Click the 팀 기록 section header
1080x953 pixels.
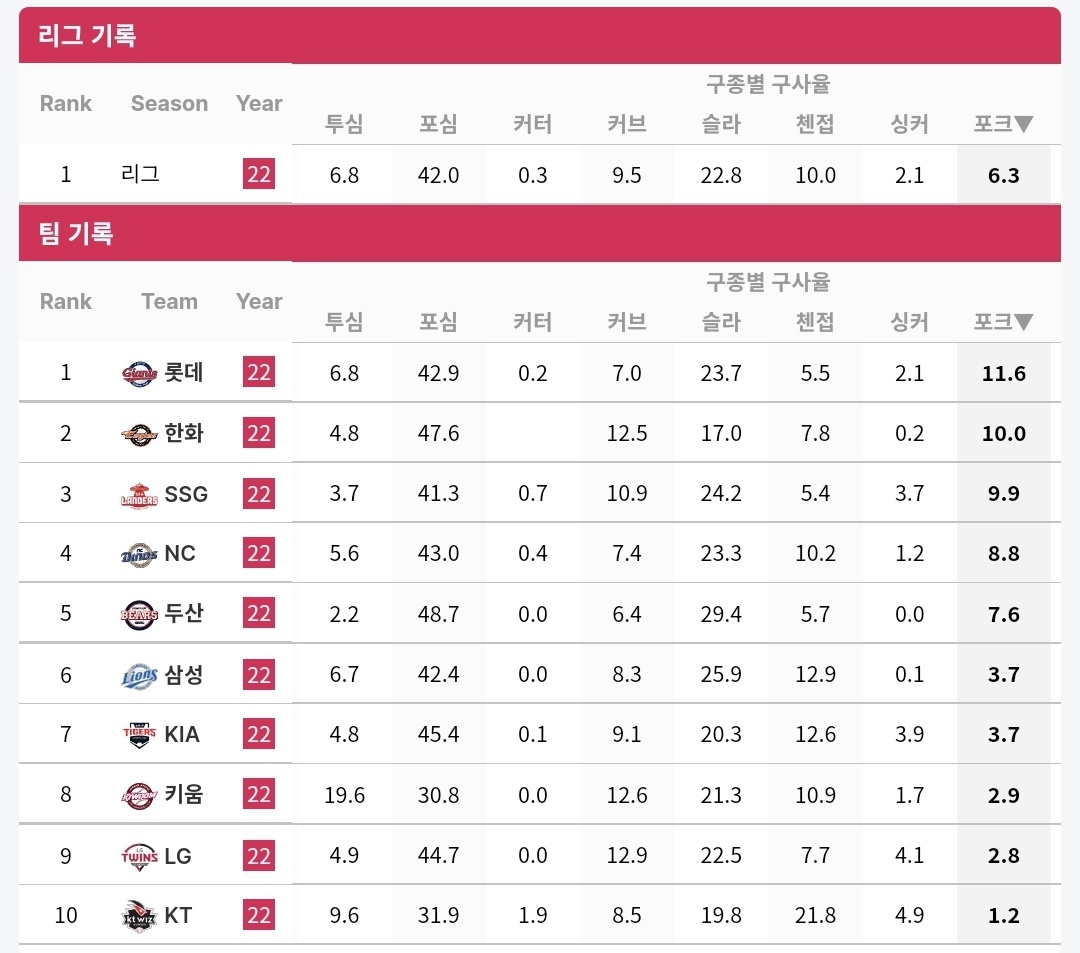pos(76,233)
